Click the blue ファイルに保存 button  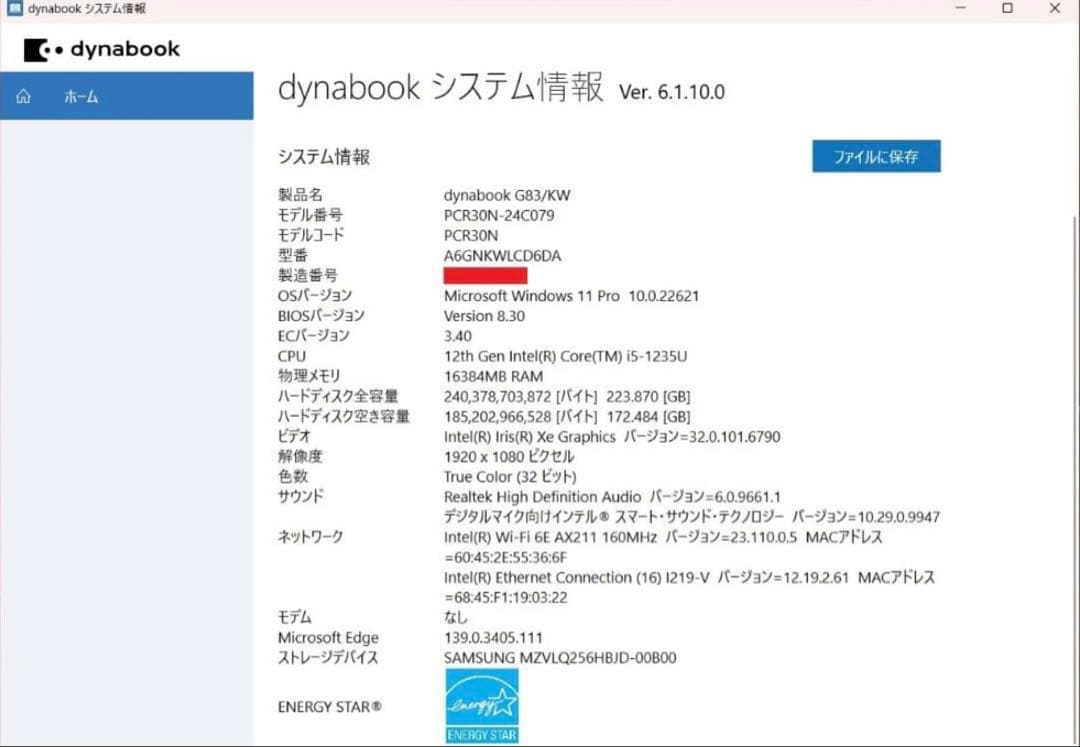(x=875, y=156)
